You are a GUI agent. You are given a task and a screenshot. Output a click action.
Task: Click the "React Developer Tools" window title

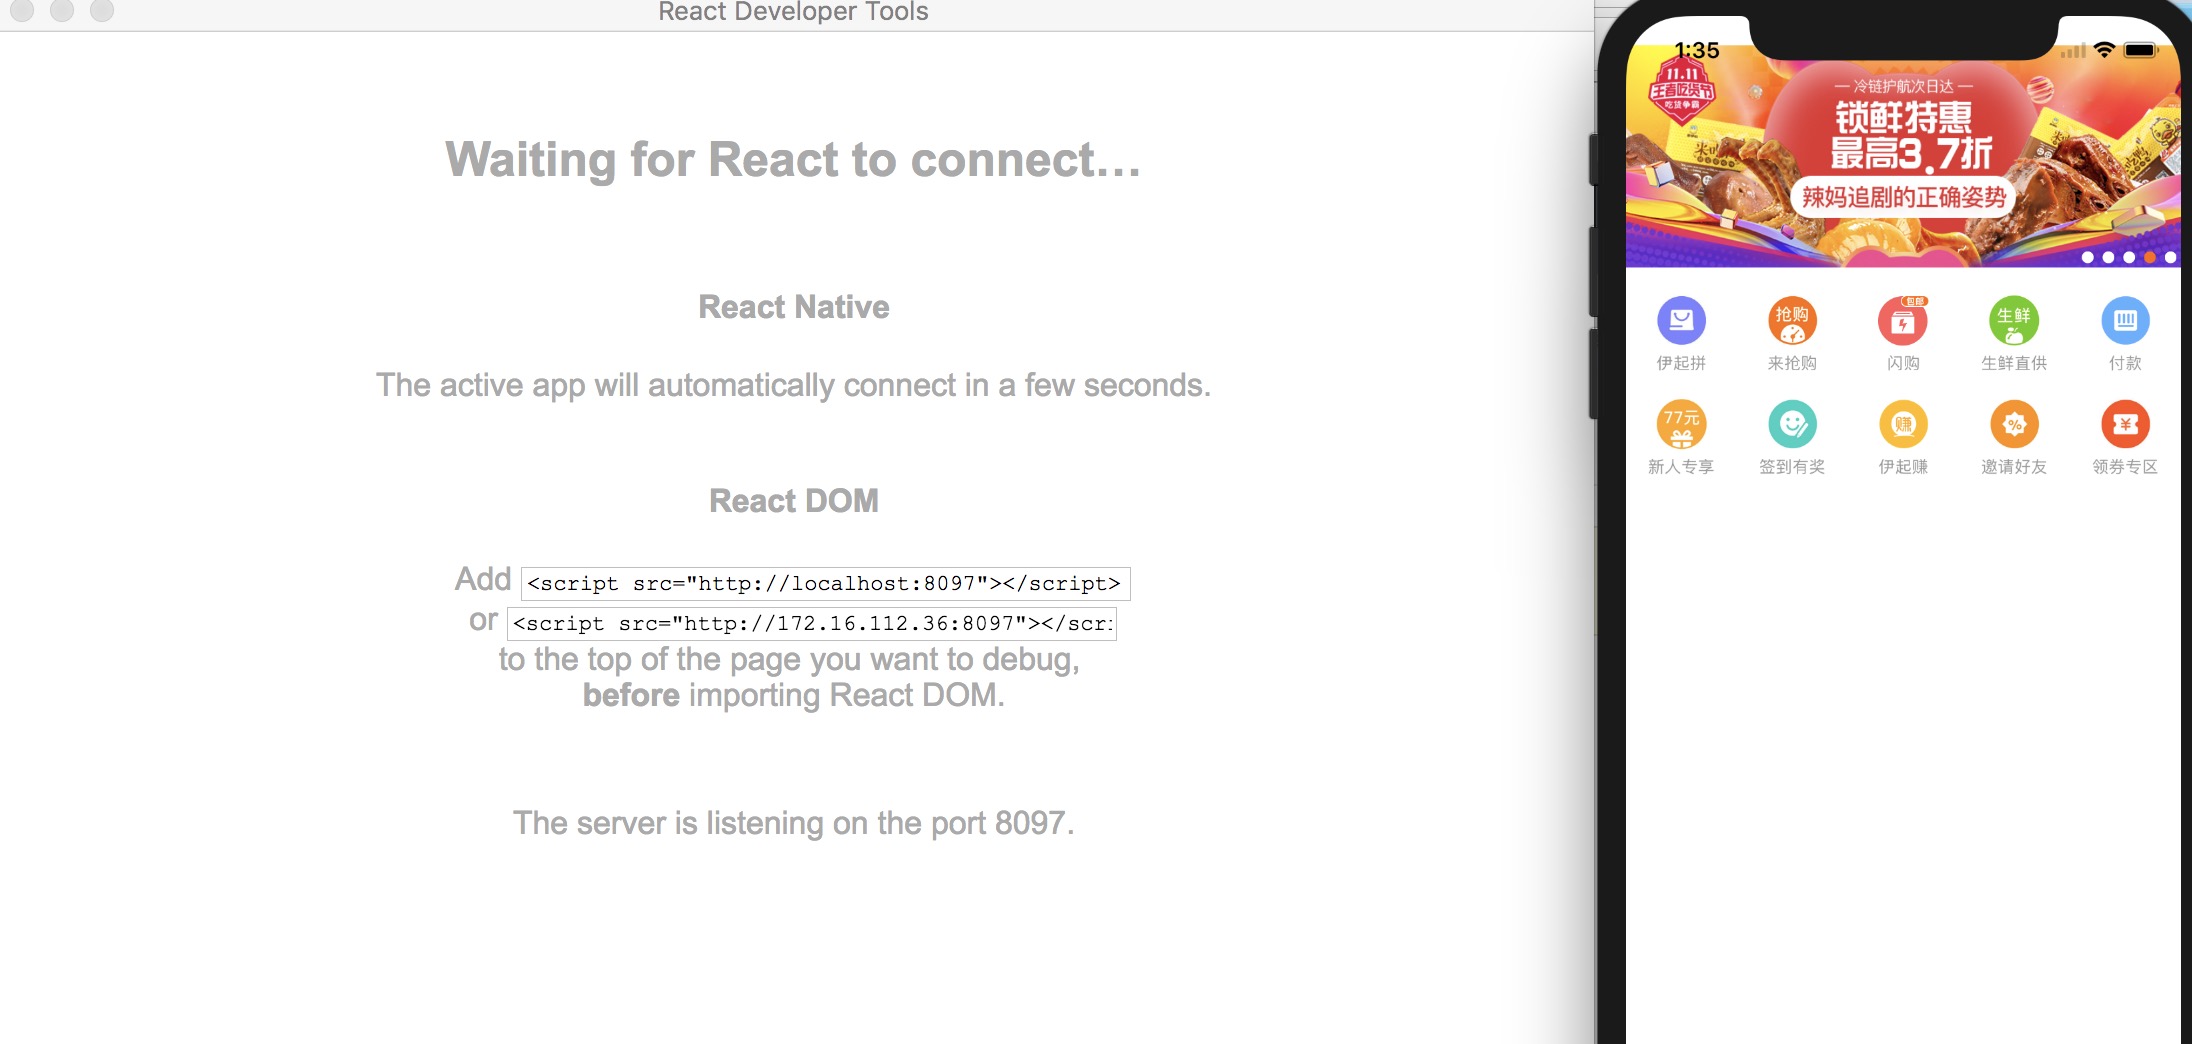click(x=793, y=12)
